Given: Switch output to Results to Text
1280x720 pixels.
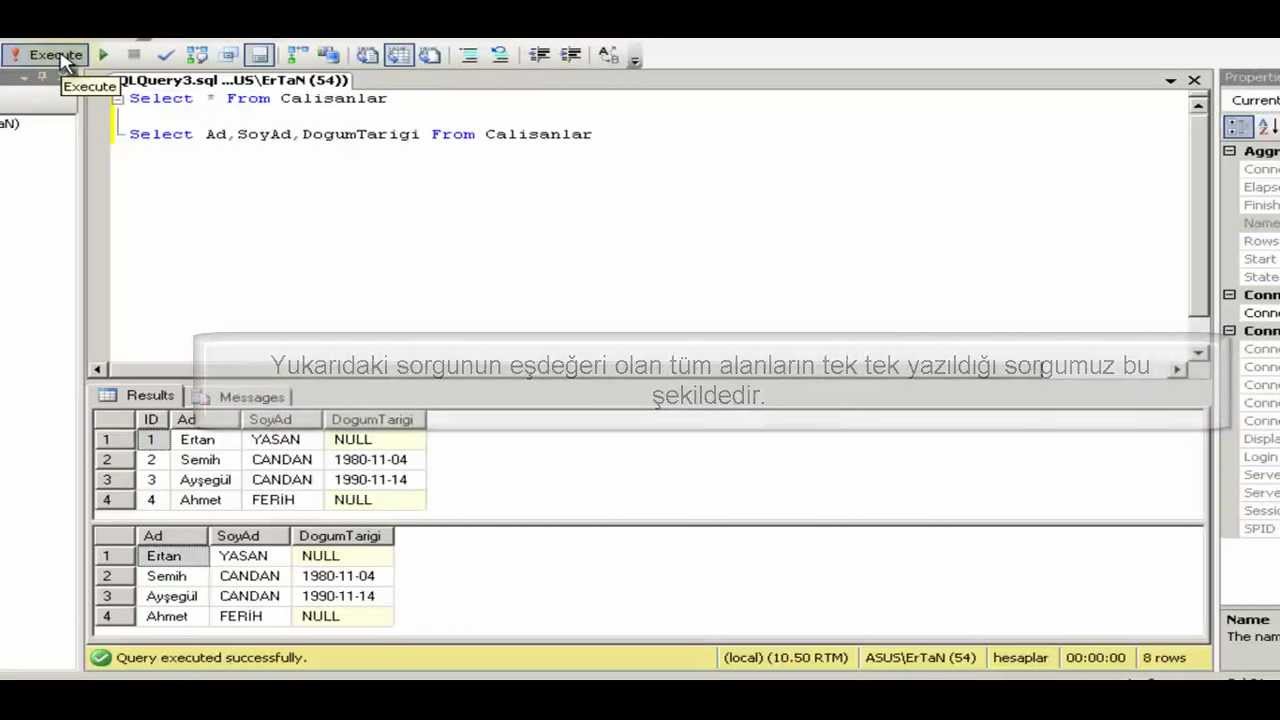Looking at the screenshot, I should pyautogui.click(x=367, y=55).
